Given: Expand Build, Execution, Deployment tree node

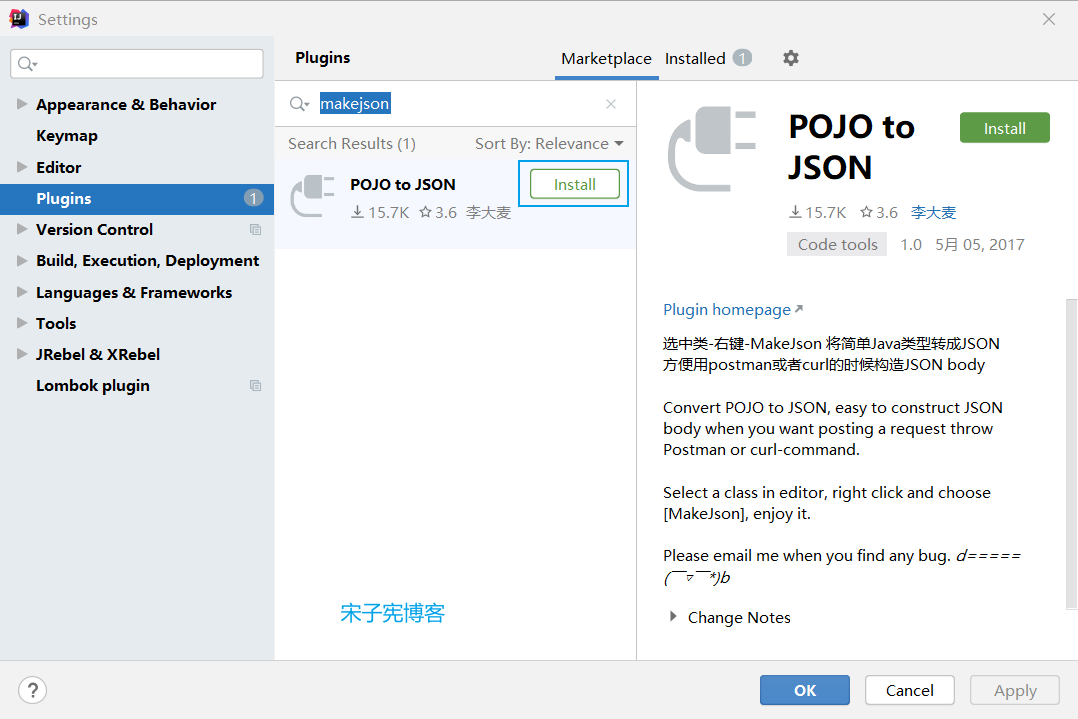Looking at the screenshot, I should pyautogui.click(x=22, y=261).
